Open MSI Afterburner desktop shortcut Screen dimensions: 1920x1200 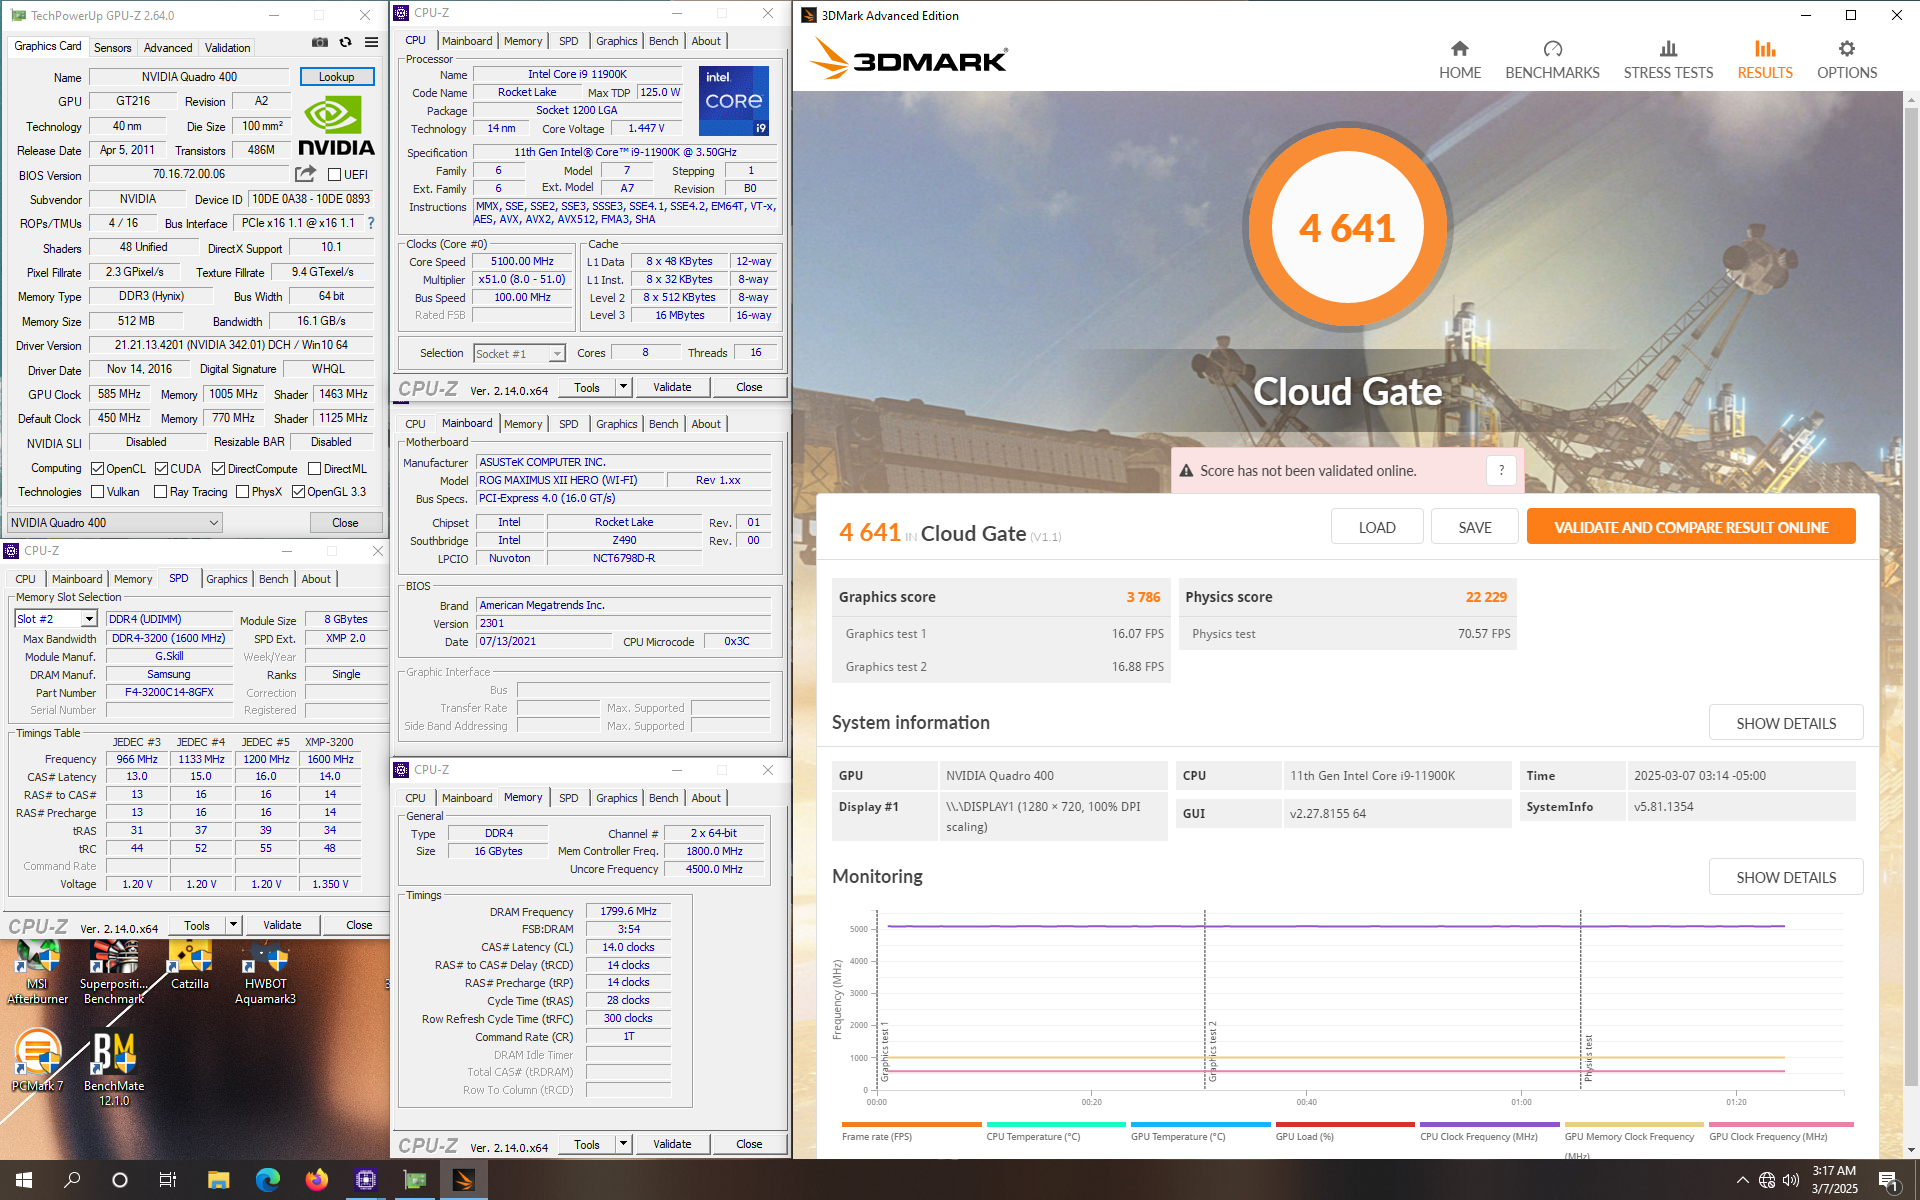[x=38, y=972]
